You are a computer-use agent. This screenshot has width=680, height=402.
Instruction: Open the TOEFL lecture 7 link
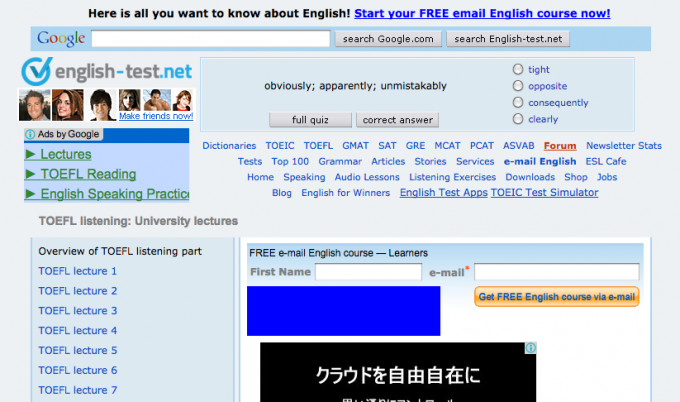point(78,390)
